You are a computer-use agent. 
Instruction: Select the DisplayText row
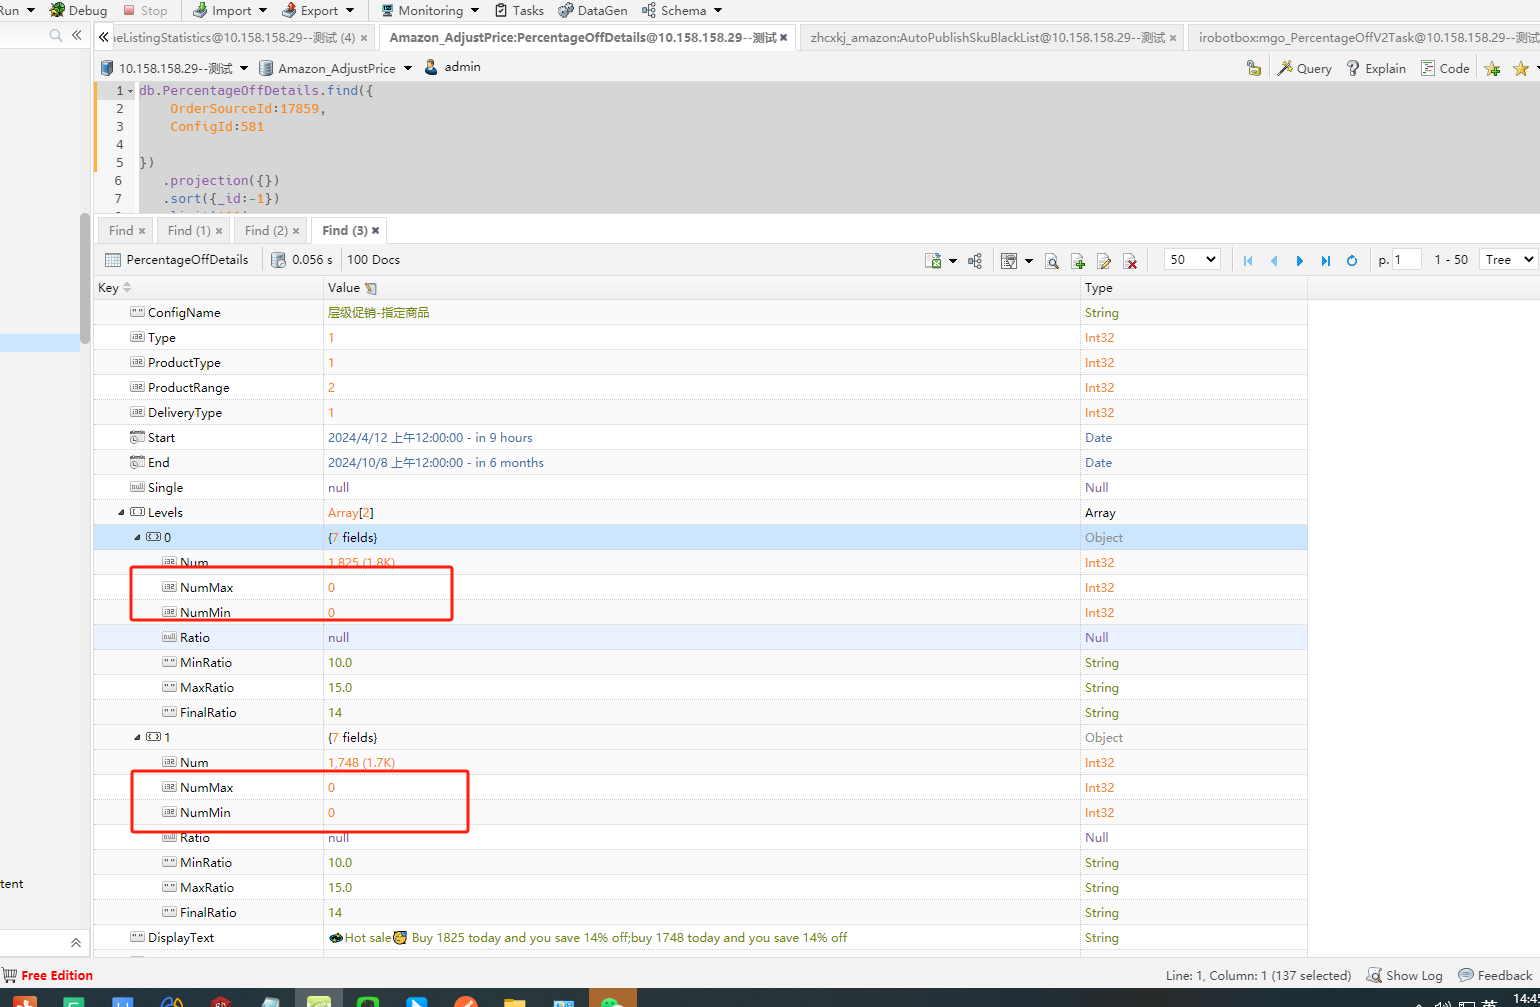coord(700,937)
